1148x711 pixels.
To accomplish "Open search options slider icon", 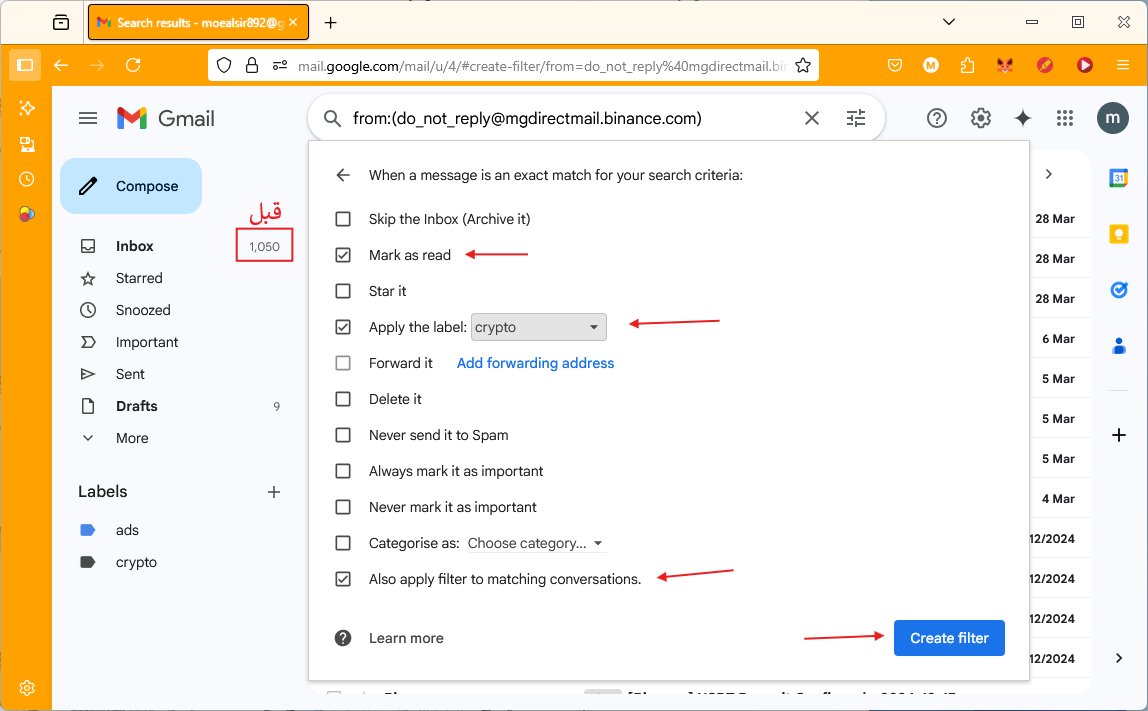I will click(x=855, y=118).
